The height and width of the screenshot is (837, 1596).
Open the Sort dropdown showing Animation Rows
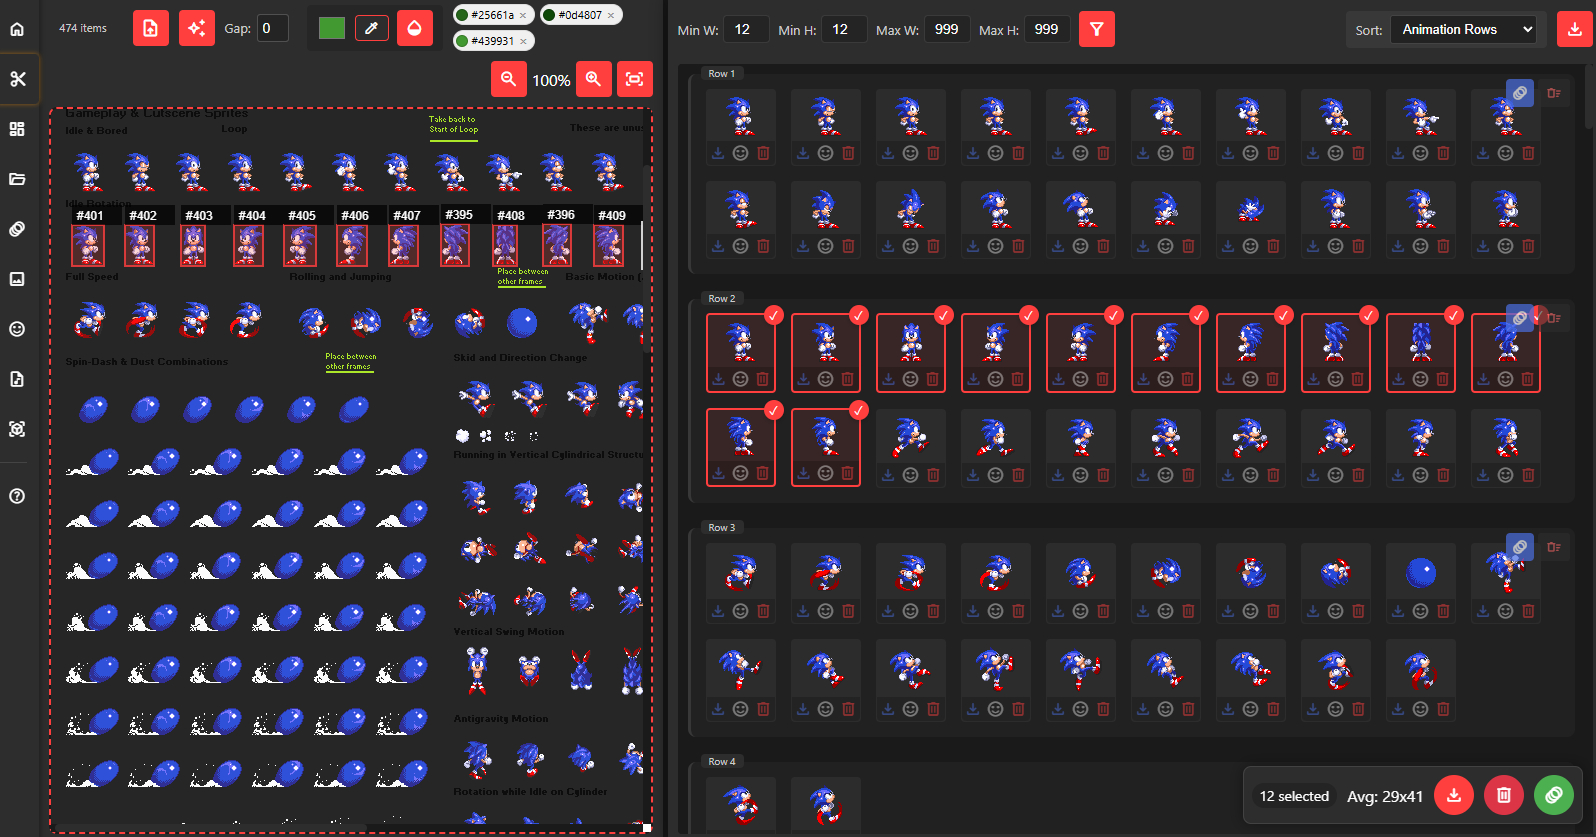1463,29
